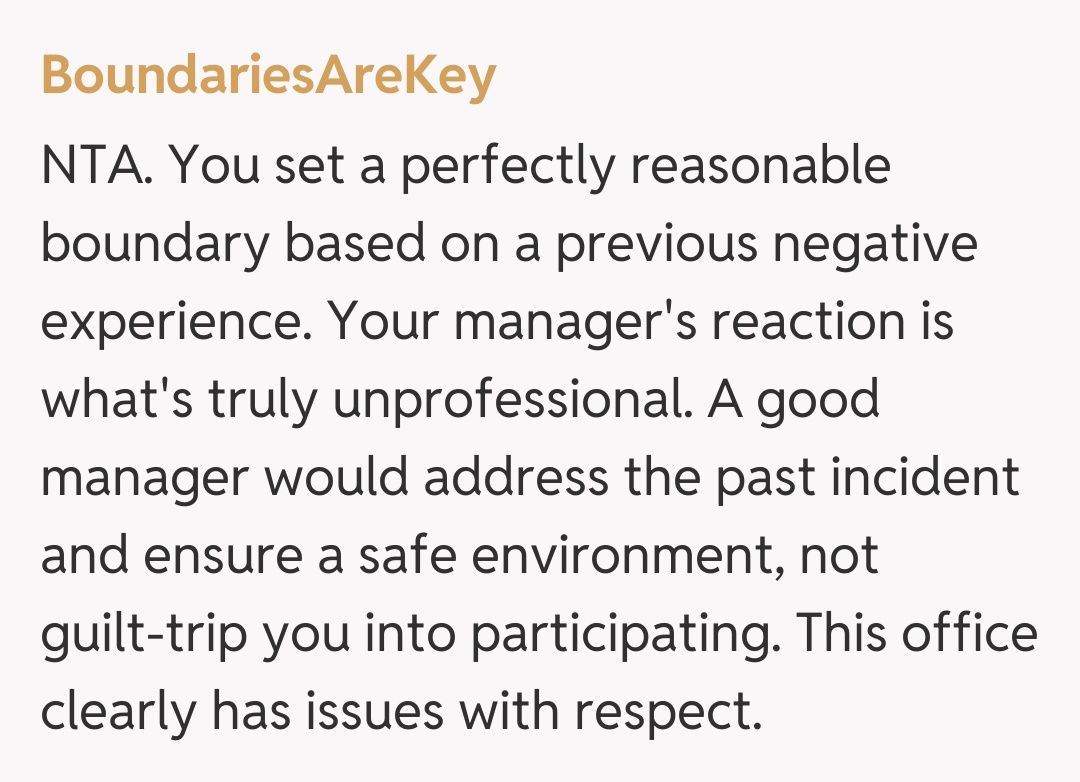Click the word "clearly" in the last line

click(x=119, y=712)
